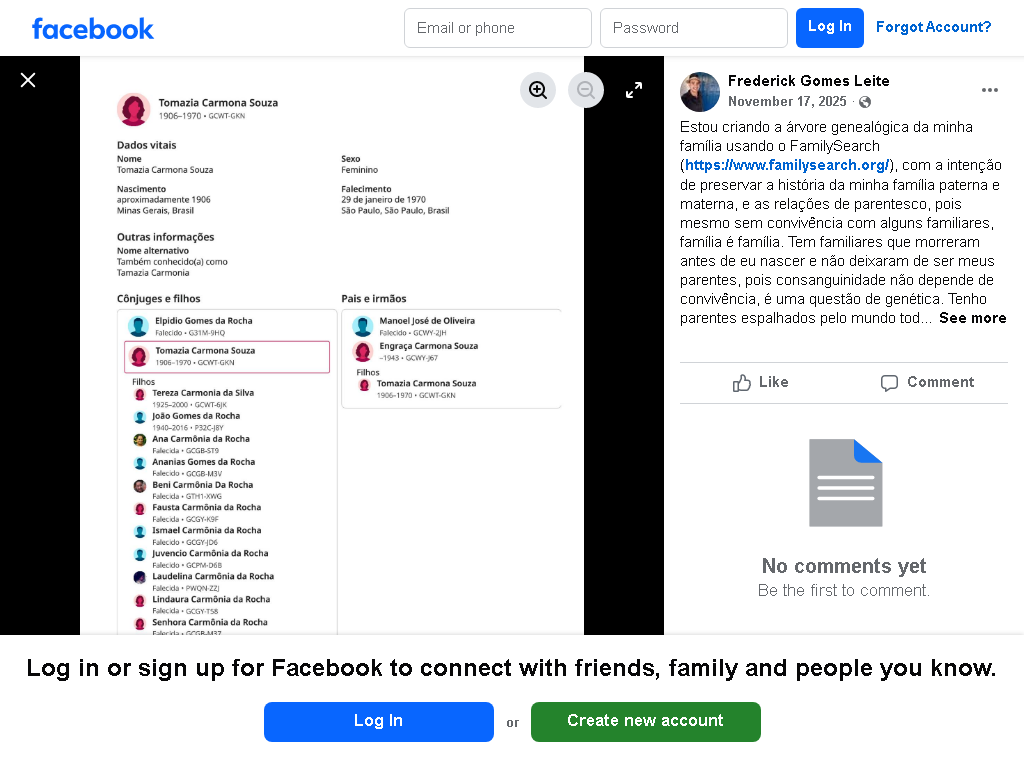Click the bottom banner Log In button
The image size is (1024, 768).
379,722
